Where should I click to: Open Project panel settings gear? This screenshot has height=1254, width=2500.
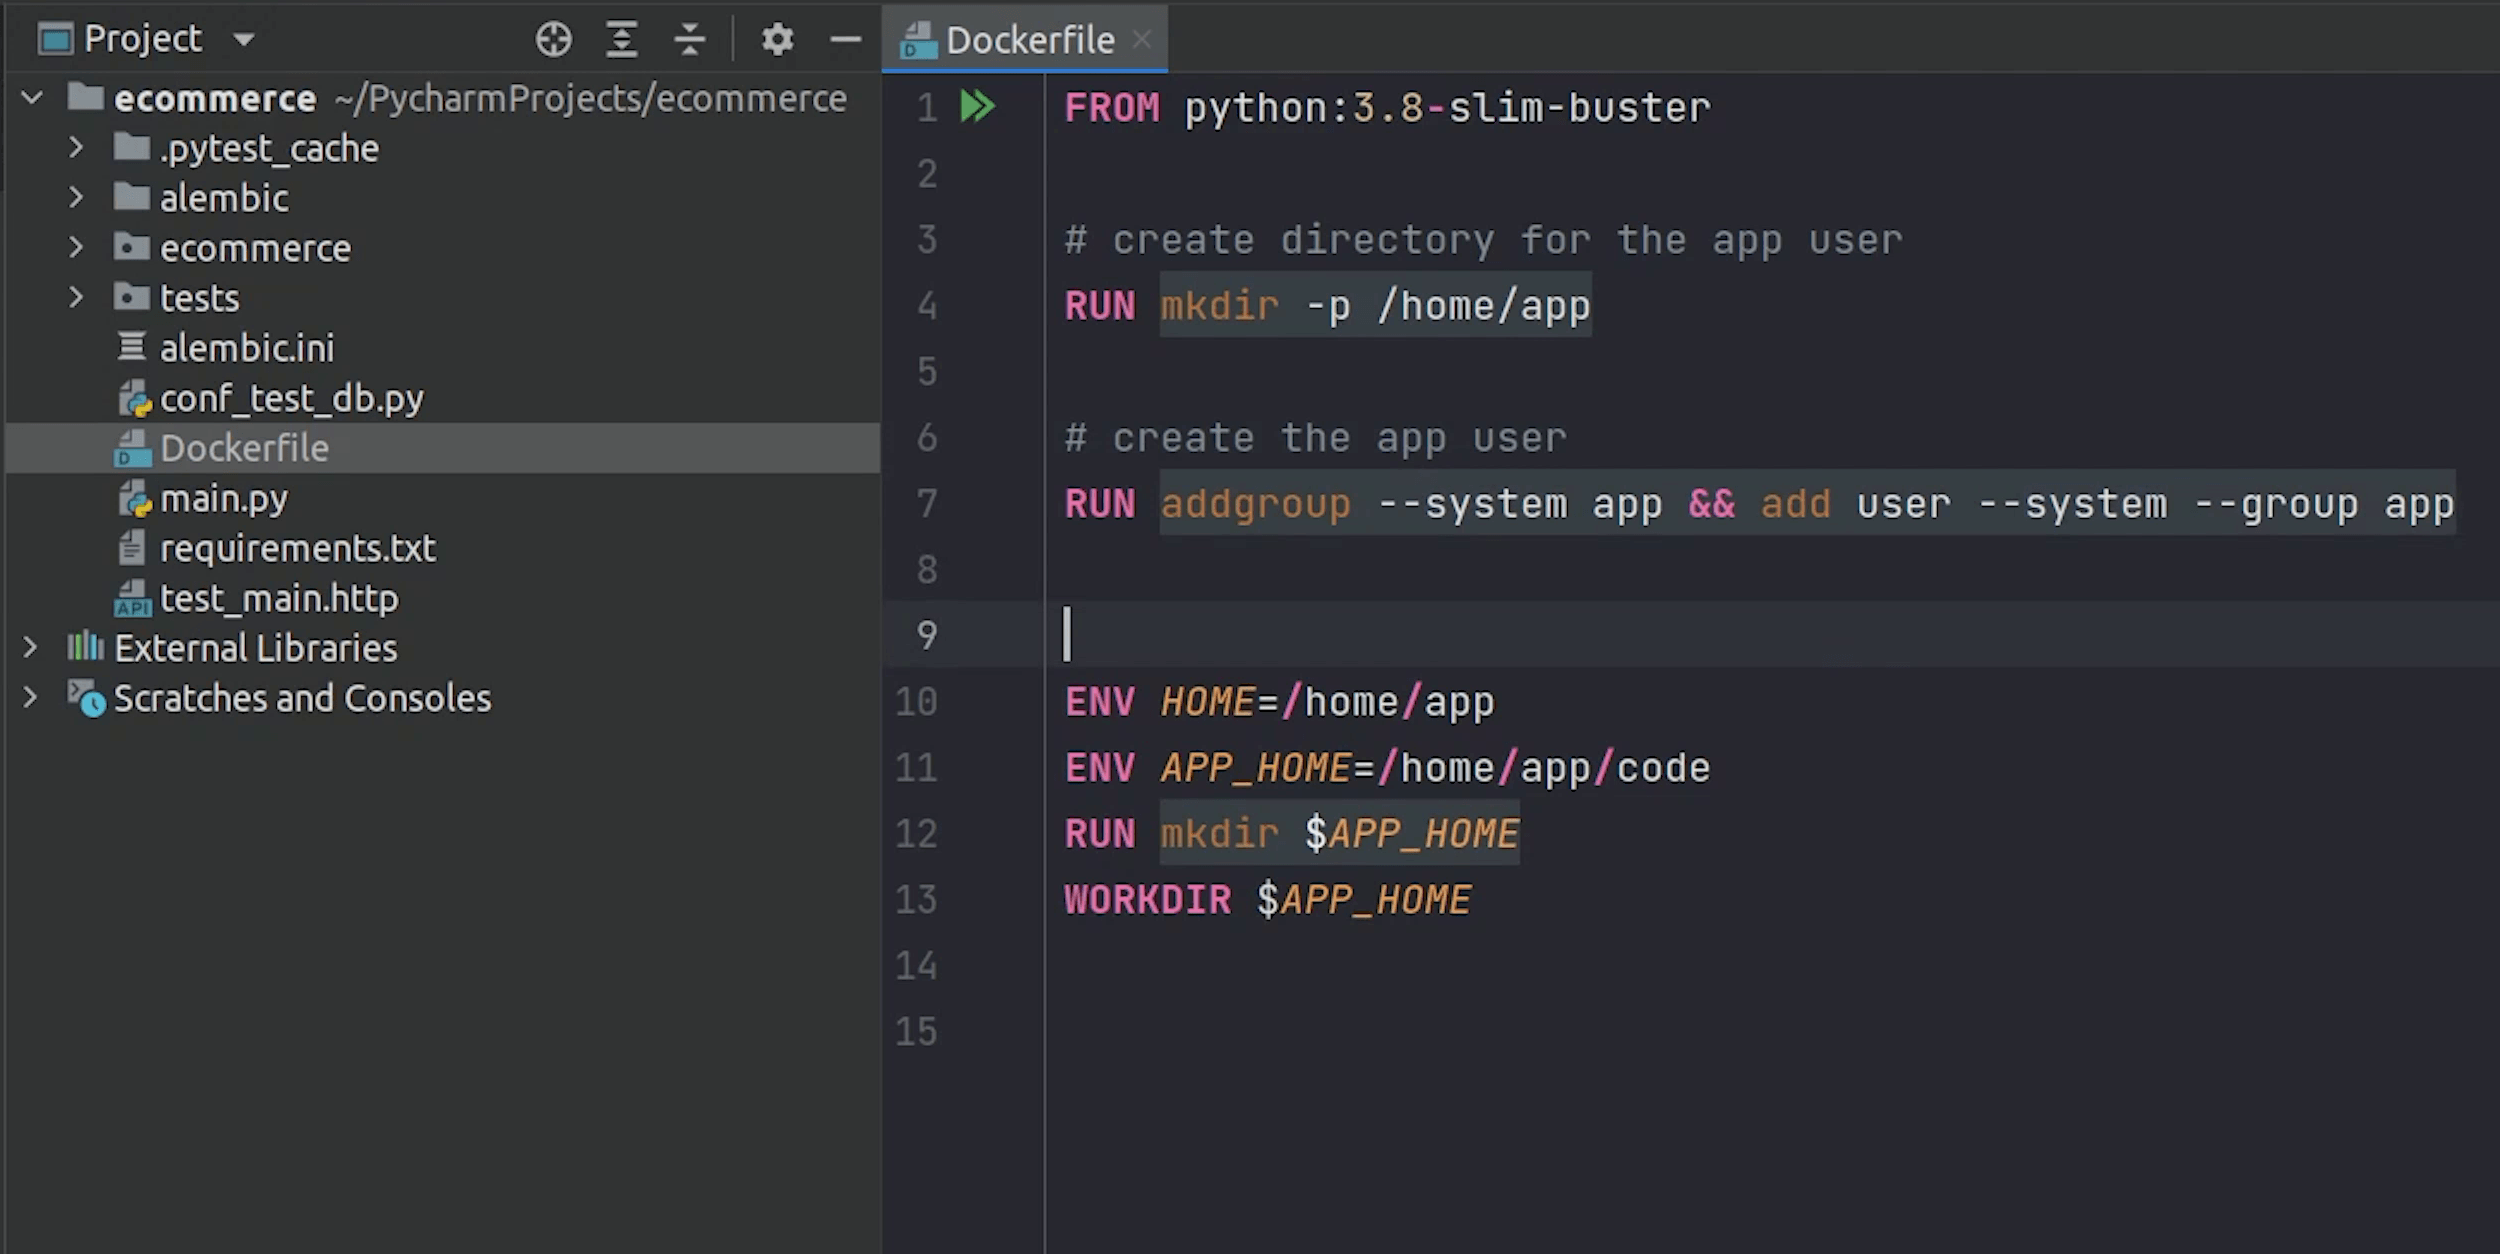tap(777, 40)
